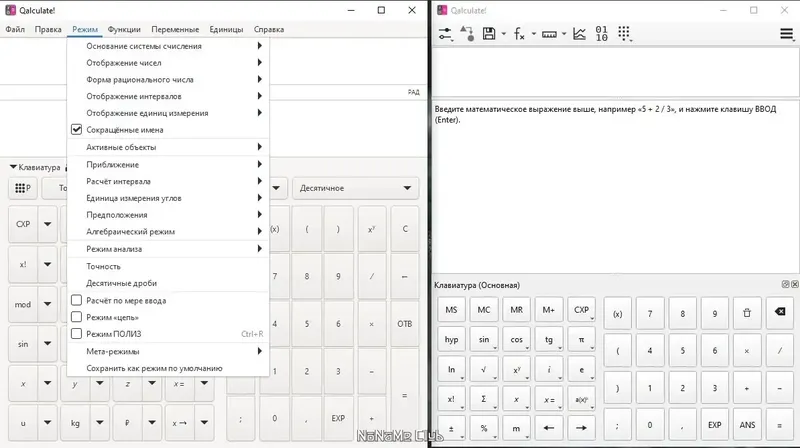
Task: Click the MS memory store button
Action: point(452,310)
